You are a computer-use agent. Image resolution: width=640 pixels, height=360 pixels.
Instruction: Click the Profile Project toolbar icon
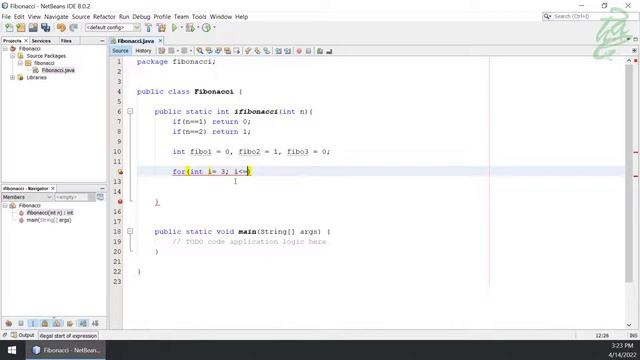[207, 28]
